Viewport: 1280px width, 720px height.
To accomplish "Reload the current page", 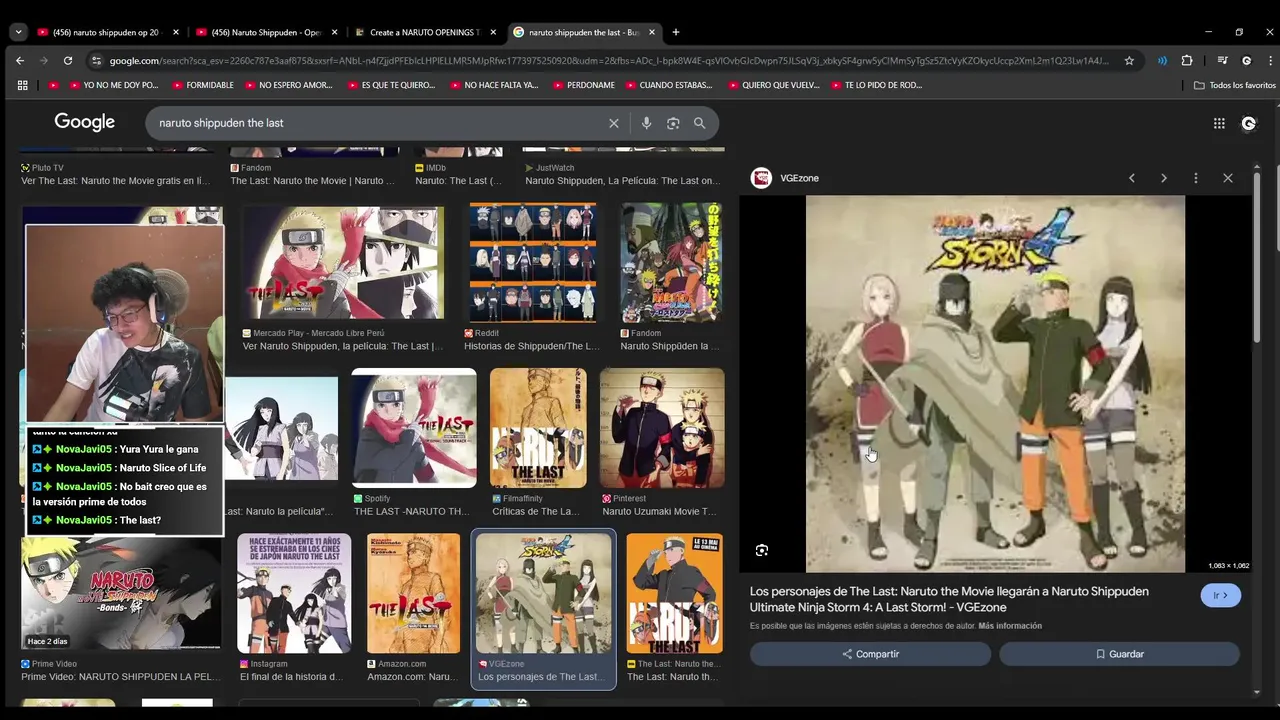I will coord(68,60).
